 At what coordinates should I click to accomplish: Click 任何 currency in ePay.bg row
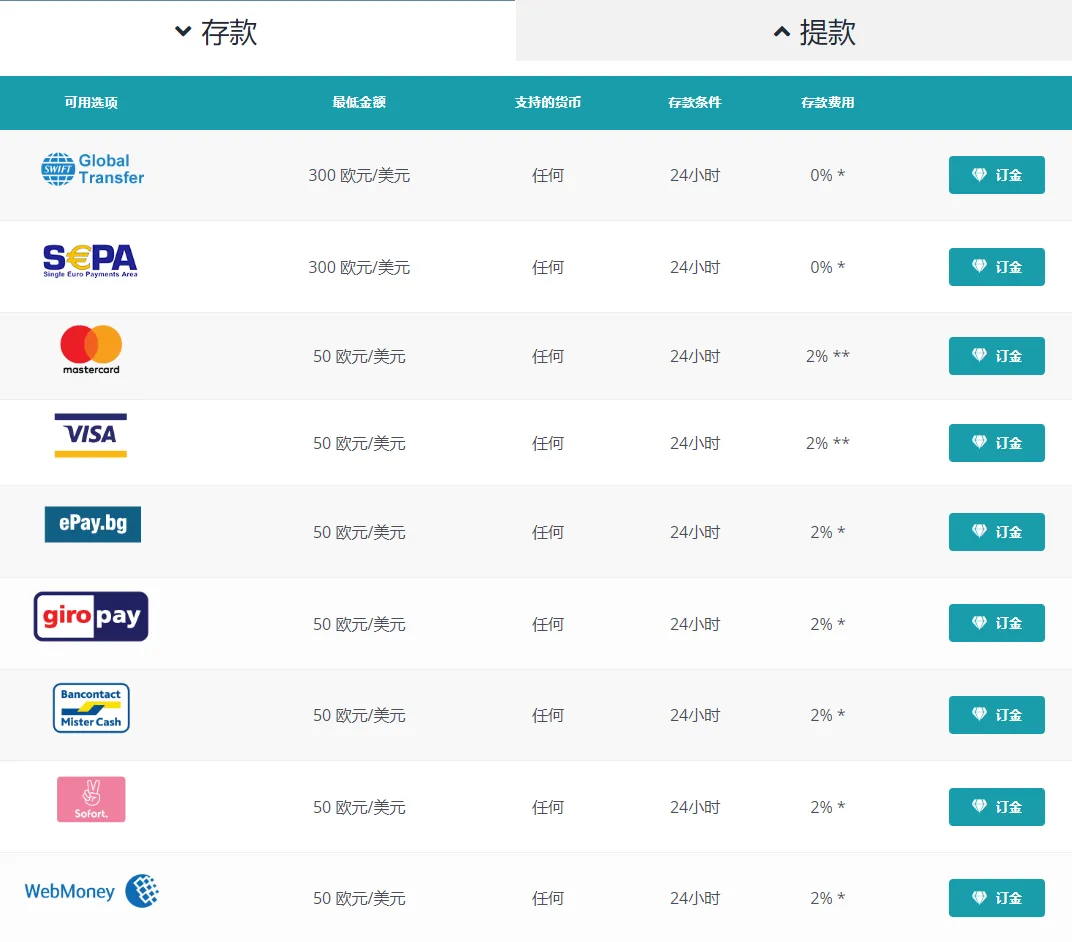coord(548,533)
